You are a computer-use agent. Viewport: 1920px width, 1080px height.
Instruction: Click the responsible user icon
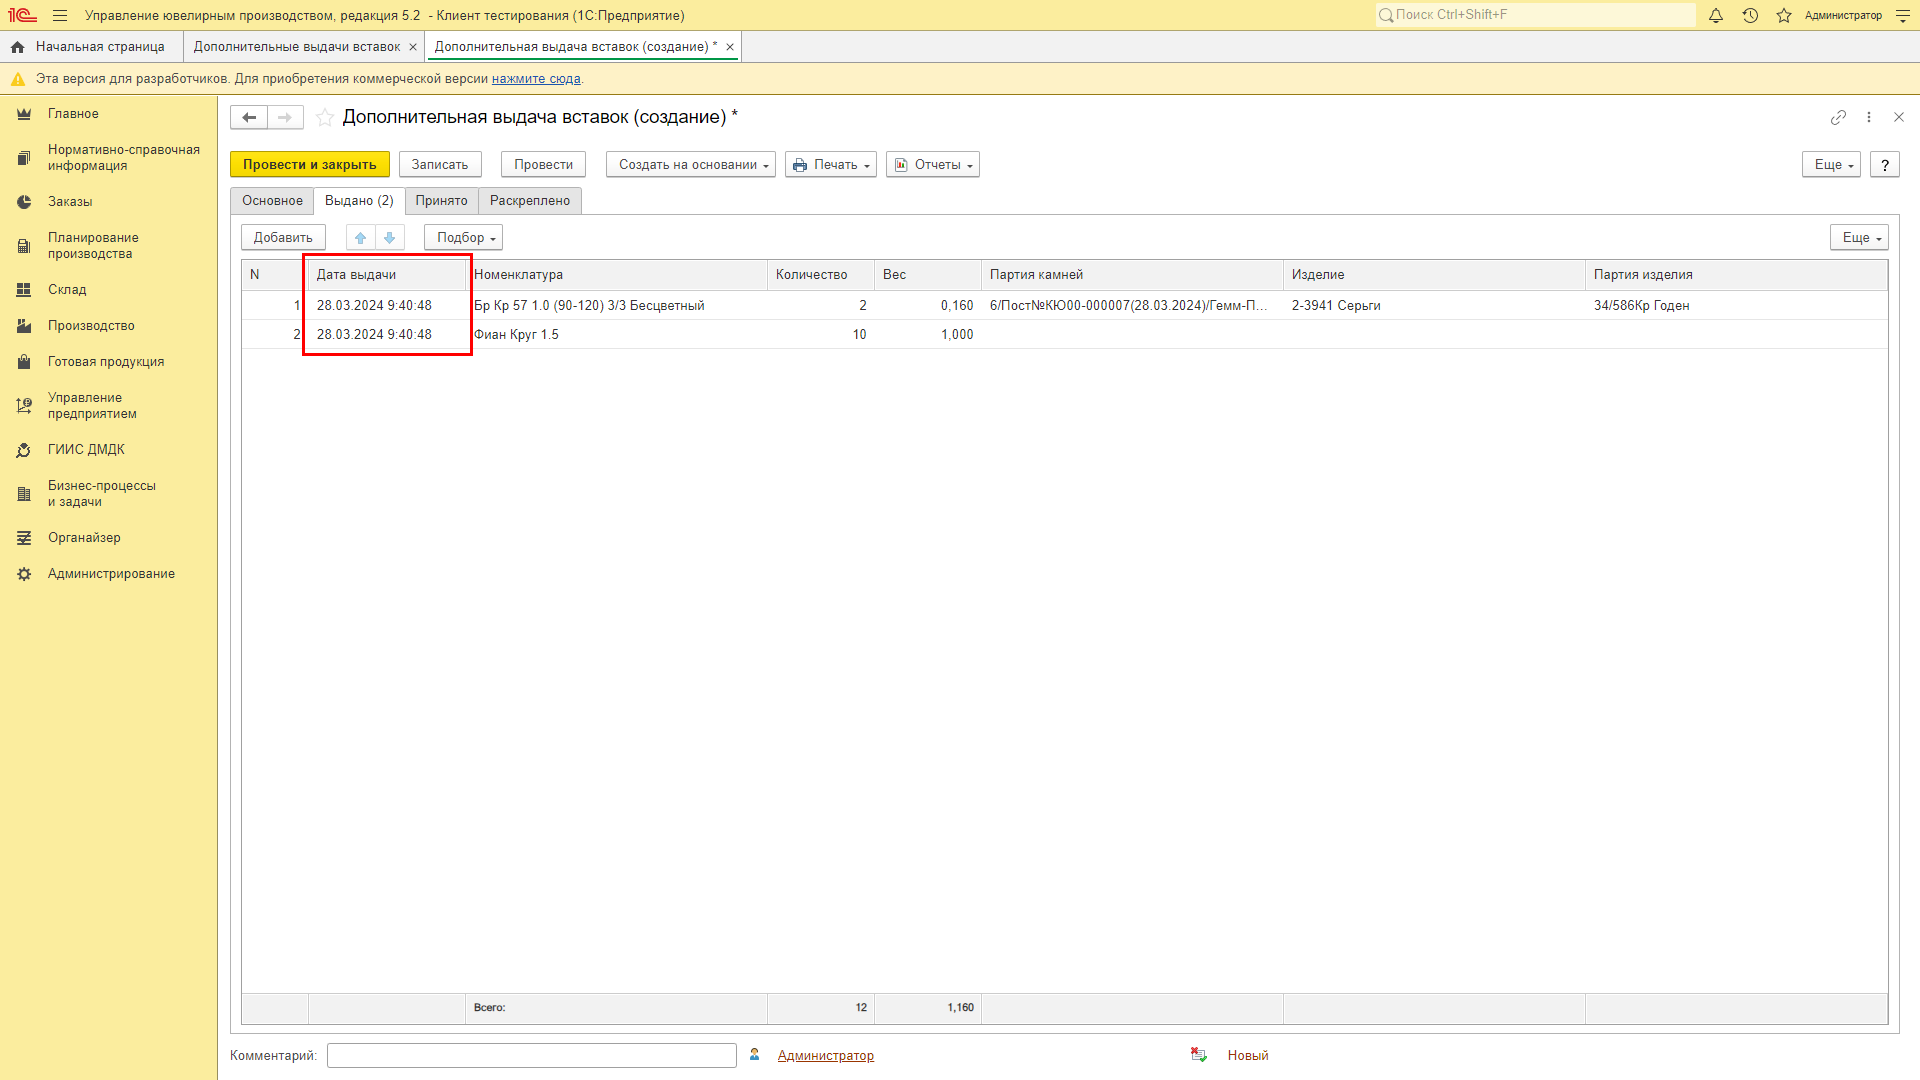[x=755, y=1055]
